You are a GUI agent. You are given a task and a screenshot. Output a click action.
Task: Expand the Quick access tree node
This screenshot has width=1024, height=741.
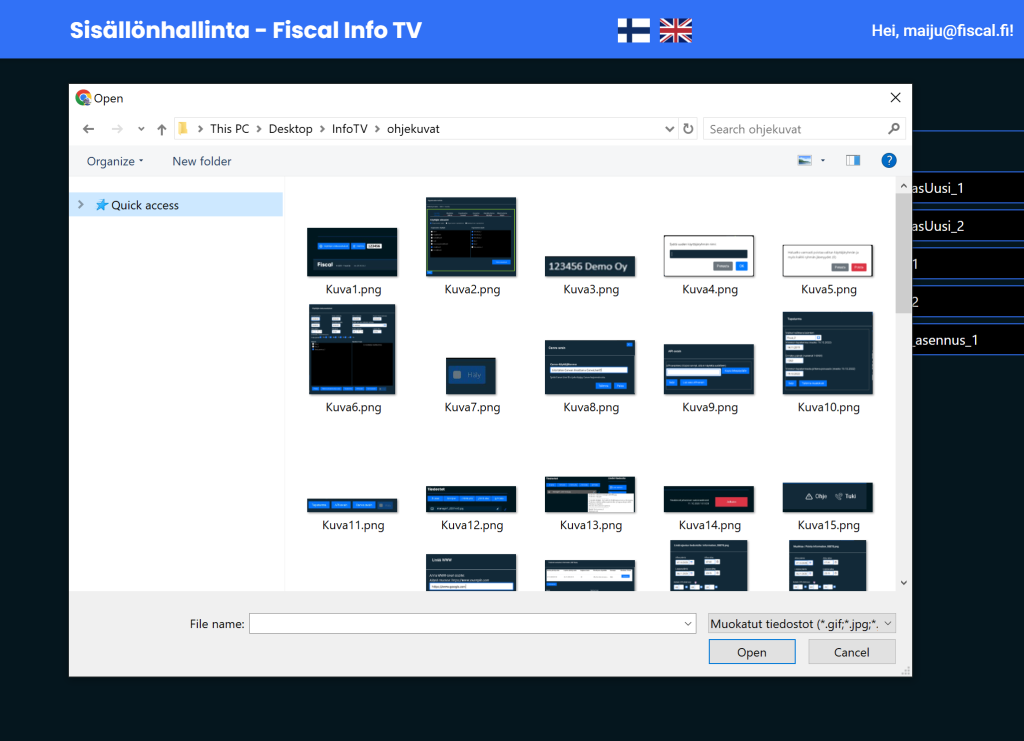(81, 205)
